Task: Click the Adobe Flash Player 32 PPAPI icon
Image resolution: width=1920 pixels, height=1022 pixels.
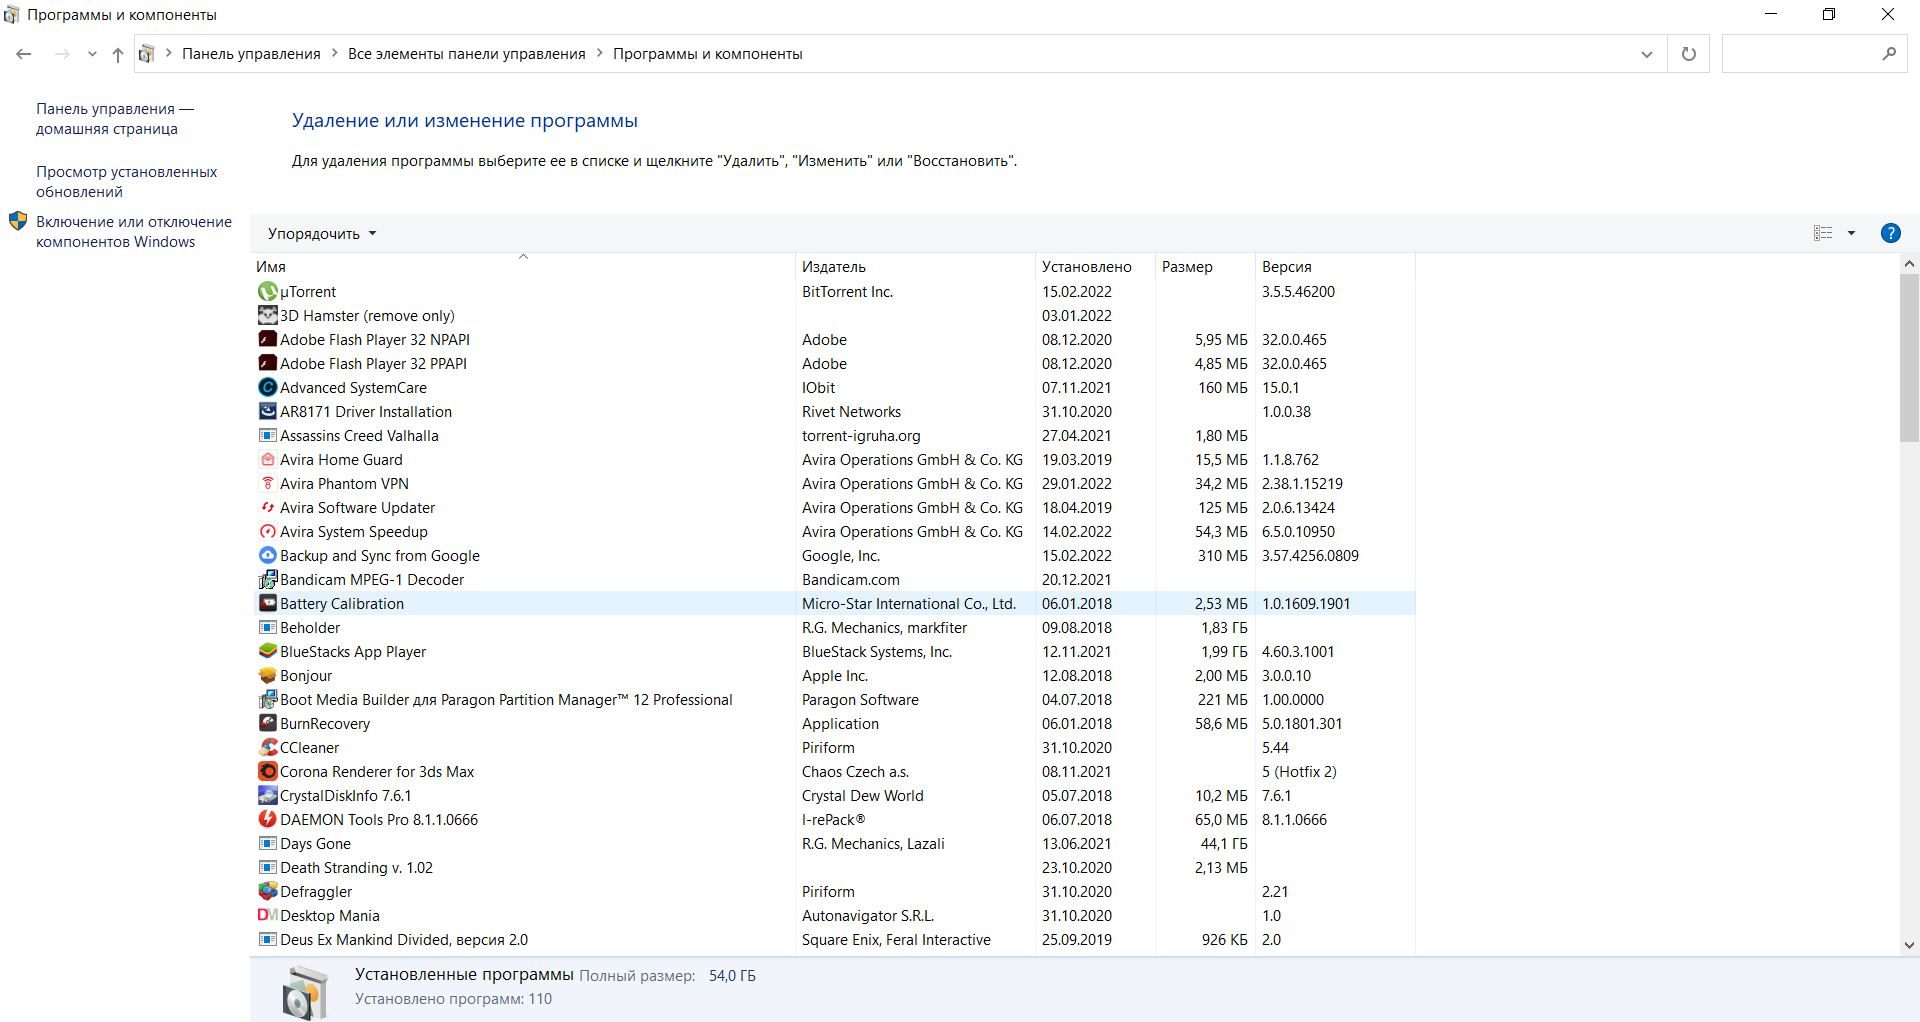Action: tap(267, 363)
